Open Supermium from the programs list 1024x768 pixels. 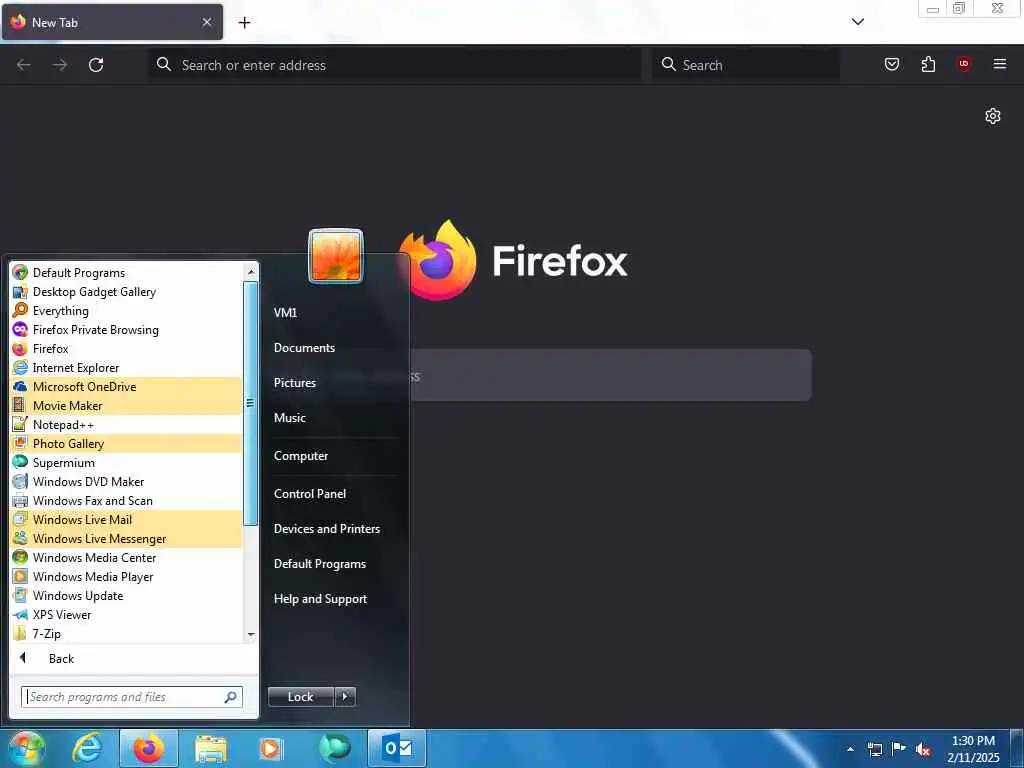[127, 462]
